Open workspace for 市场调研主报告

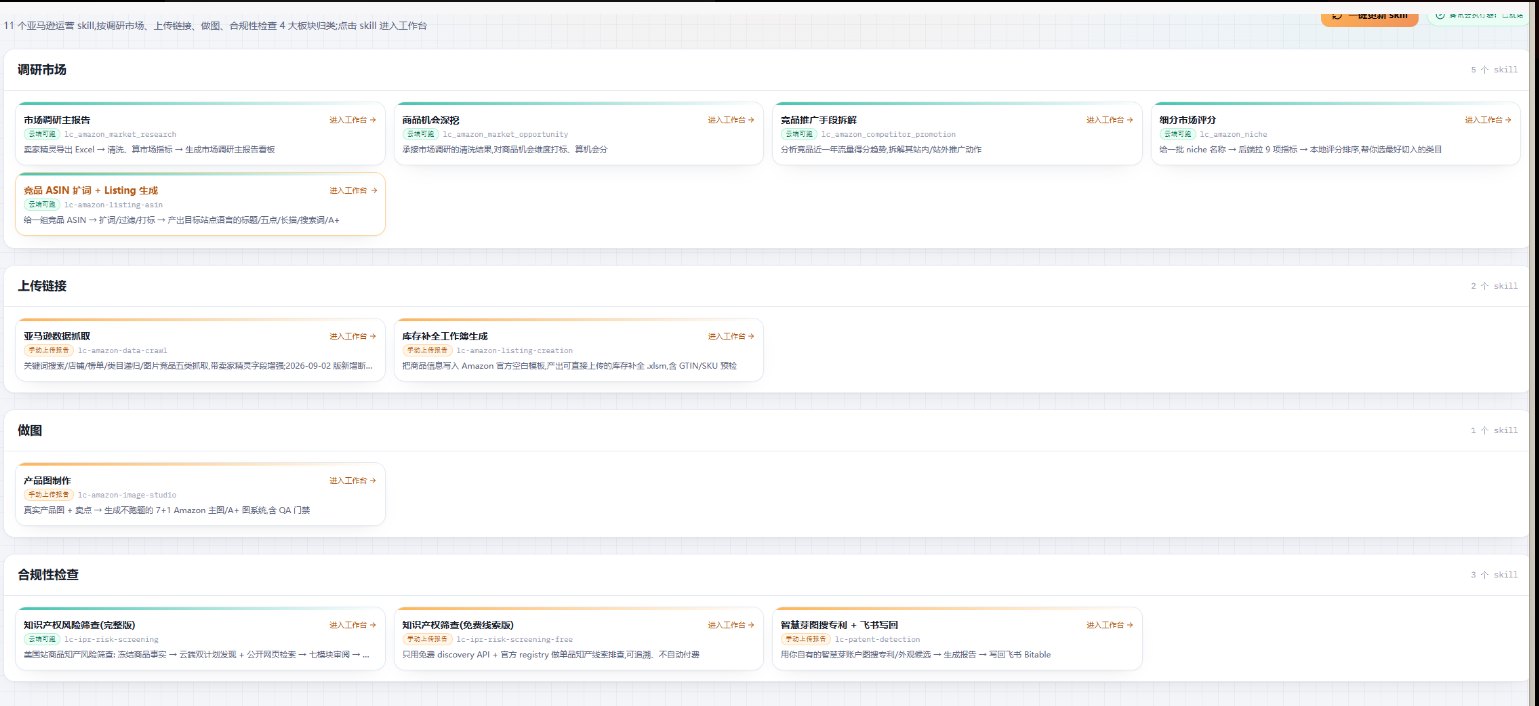353,120
